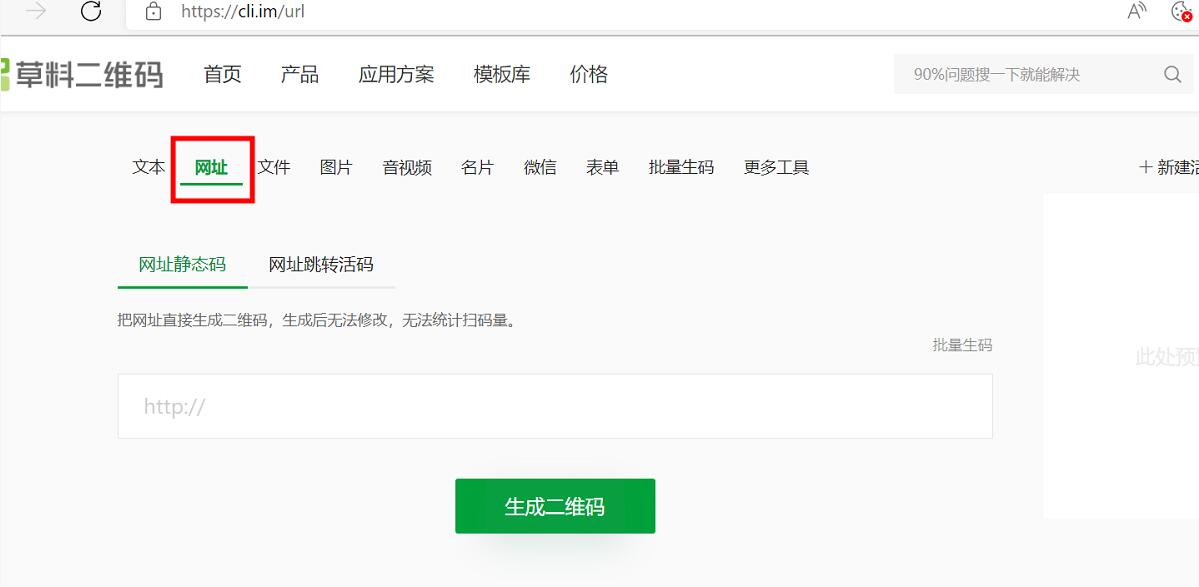Switch to the 网址跳转活码 tab
This screenshot has height=587, width=1199.
[x=321, y=265]
